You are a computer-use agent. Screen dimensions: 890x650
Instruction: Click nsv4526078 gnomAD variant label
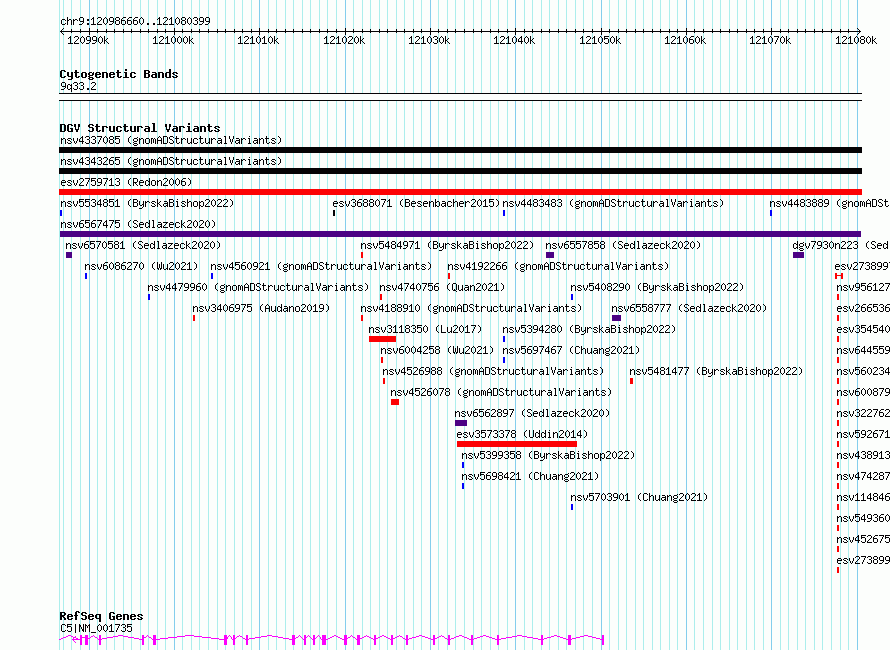coord(501,392)
